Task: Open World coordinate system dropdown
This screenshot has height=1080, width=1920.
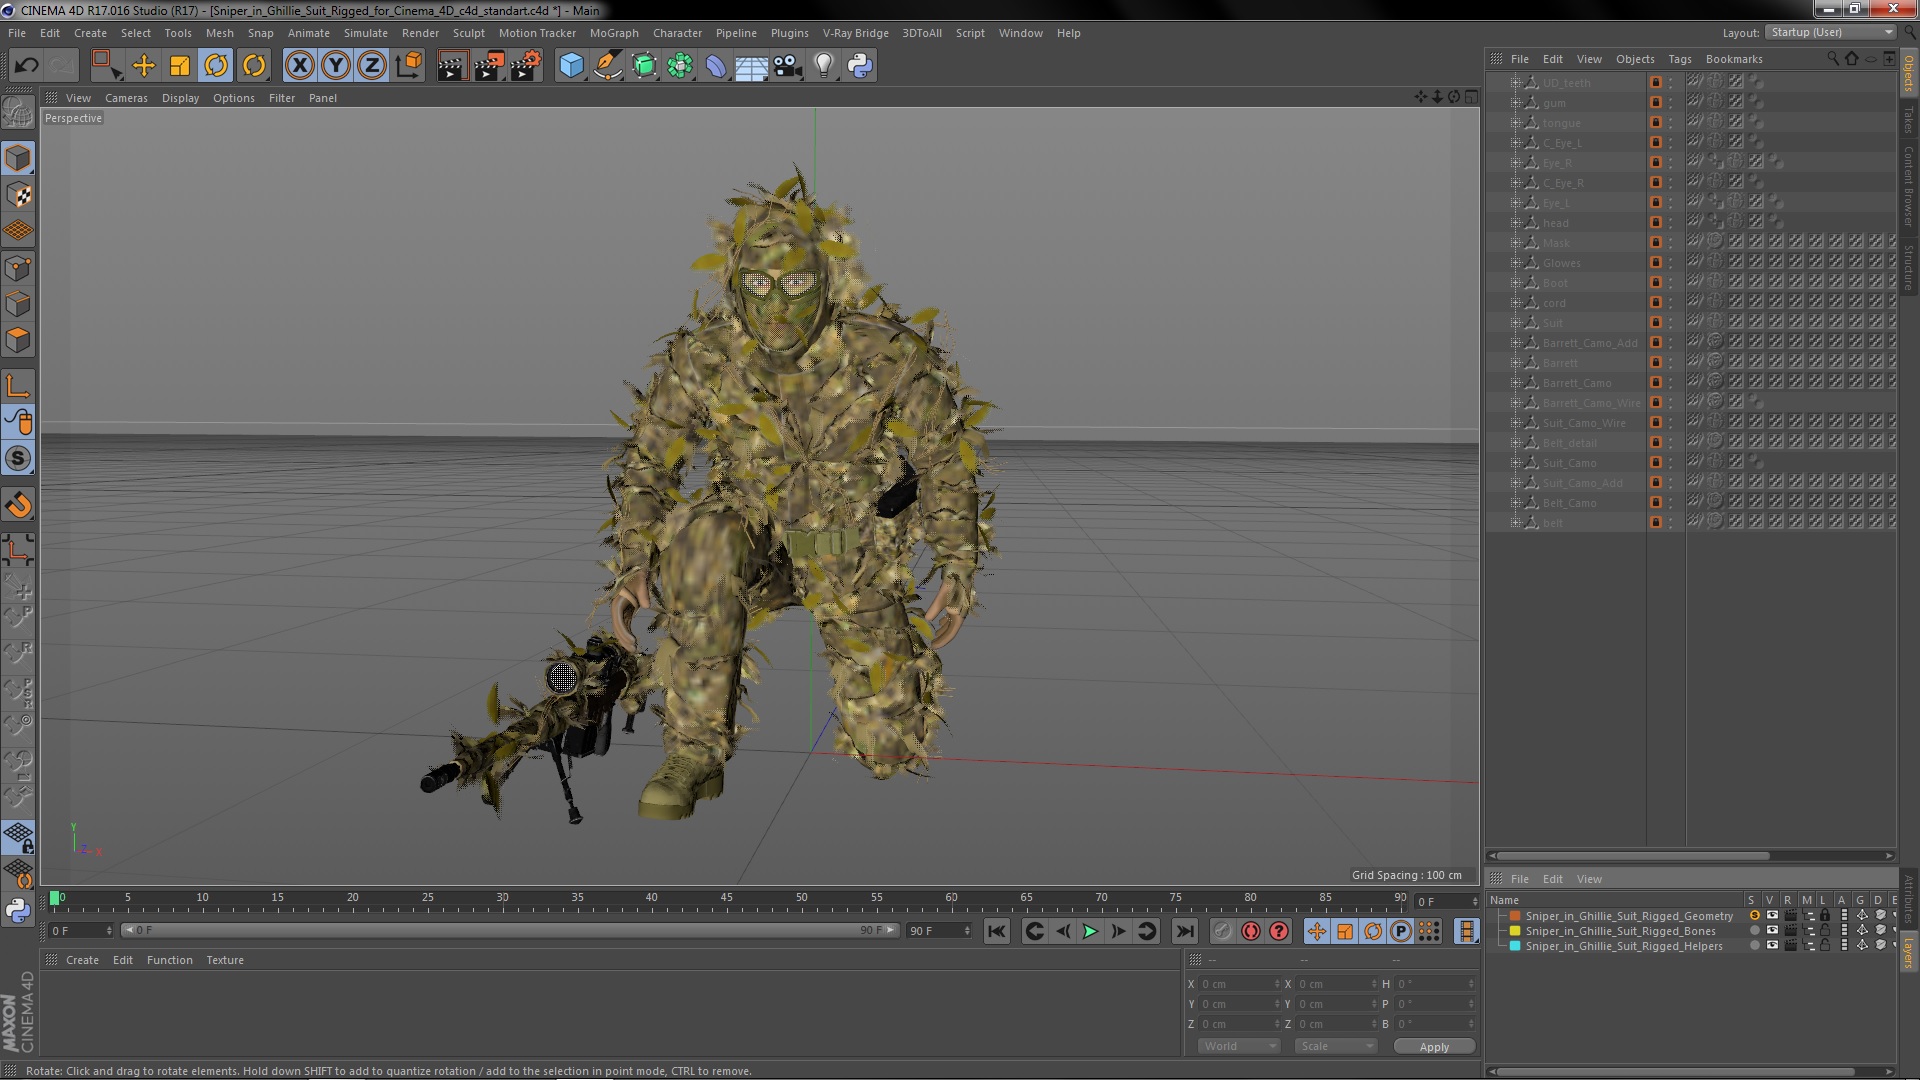Action: [x=1240, y=1046]
